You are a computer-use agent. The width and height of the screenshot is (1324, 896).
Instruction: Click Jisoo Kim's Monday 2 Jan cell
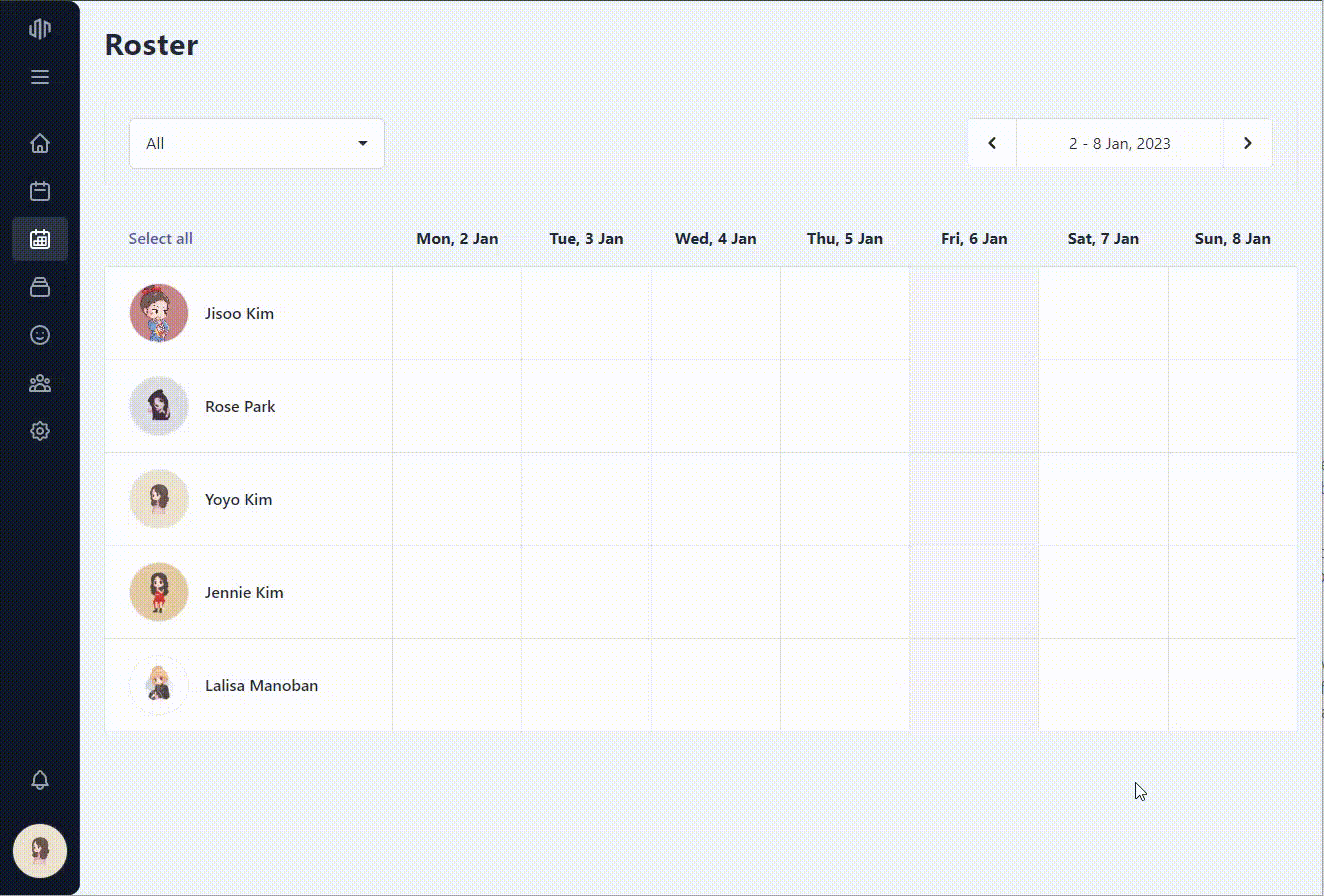click(457, 313)
